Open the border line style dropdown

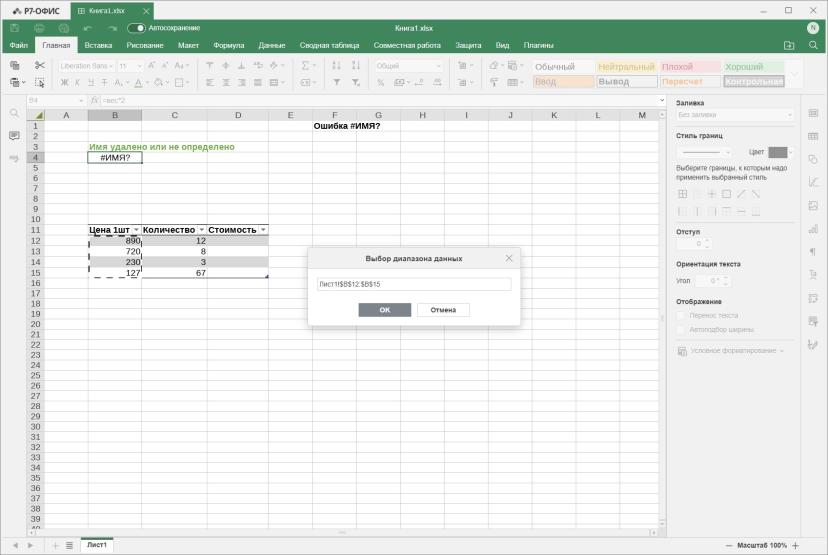pos(704,152)
